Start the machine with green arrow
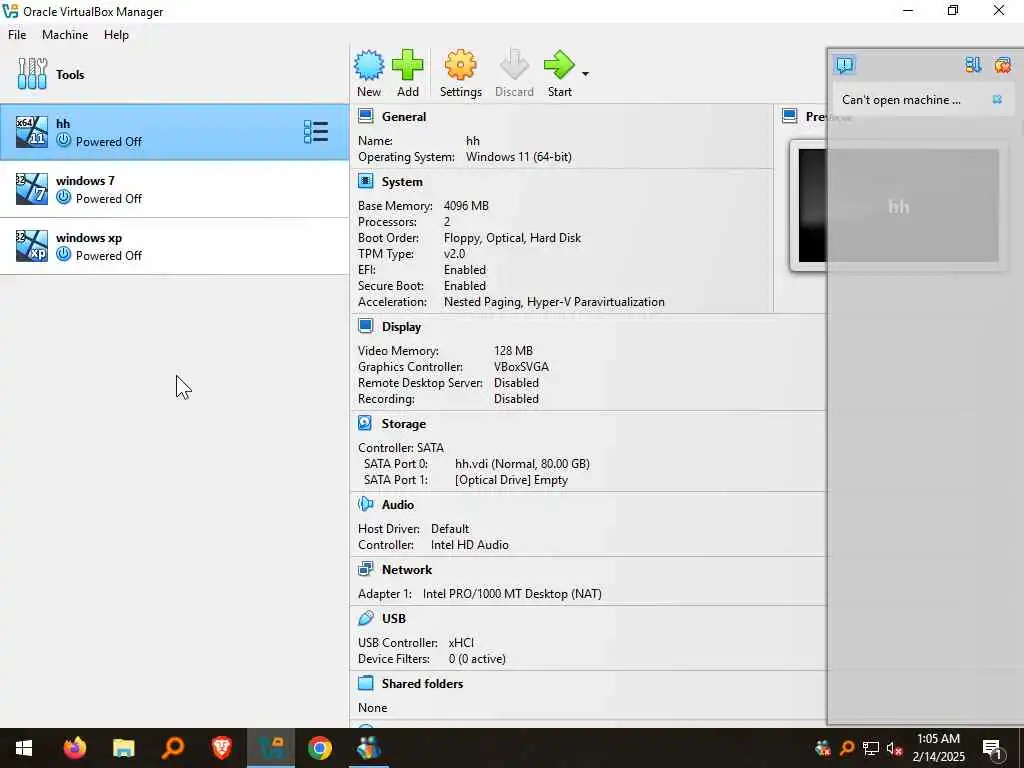The height and width of the screenshot is (768, 1024). click(x=559, y=65)
